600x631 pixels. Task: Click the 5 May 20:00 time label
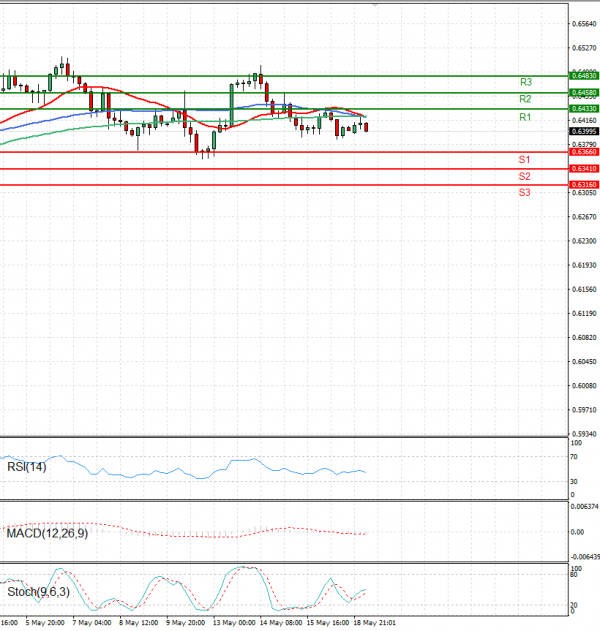[45, 623]
